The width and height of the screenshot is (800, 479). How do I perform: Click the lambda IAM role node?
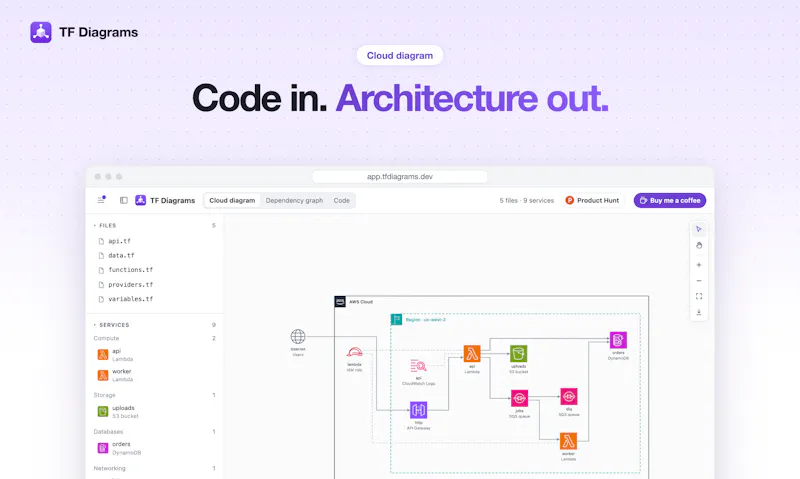[x=355, y=353]
